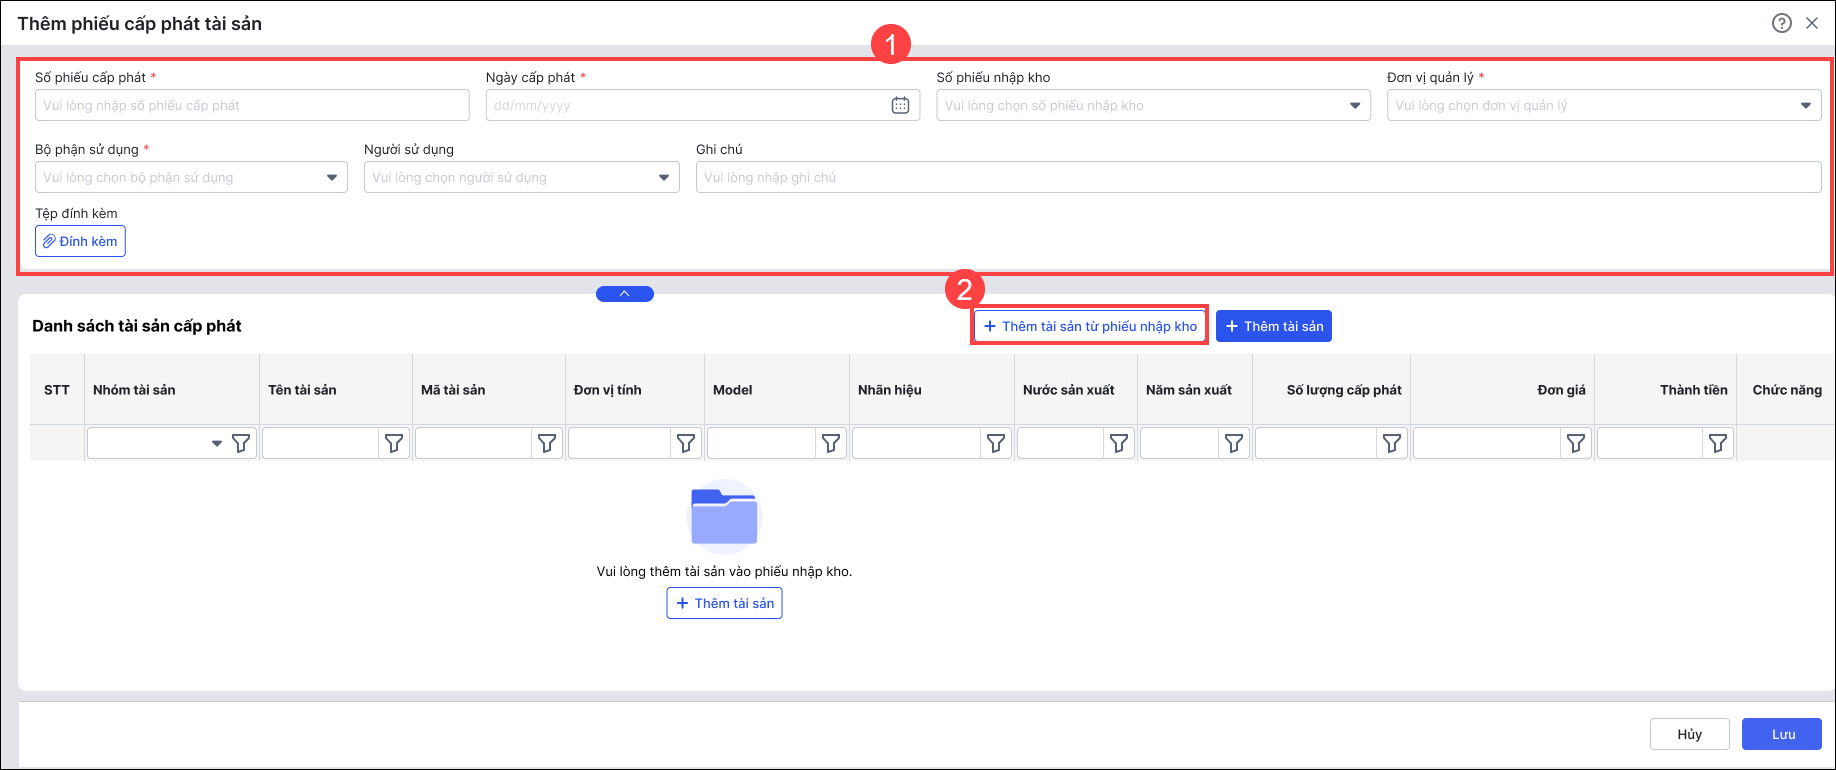Click filter icon in Nhãn hiệu column

tap(996, 443)
